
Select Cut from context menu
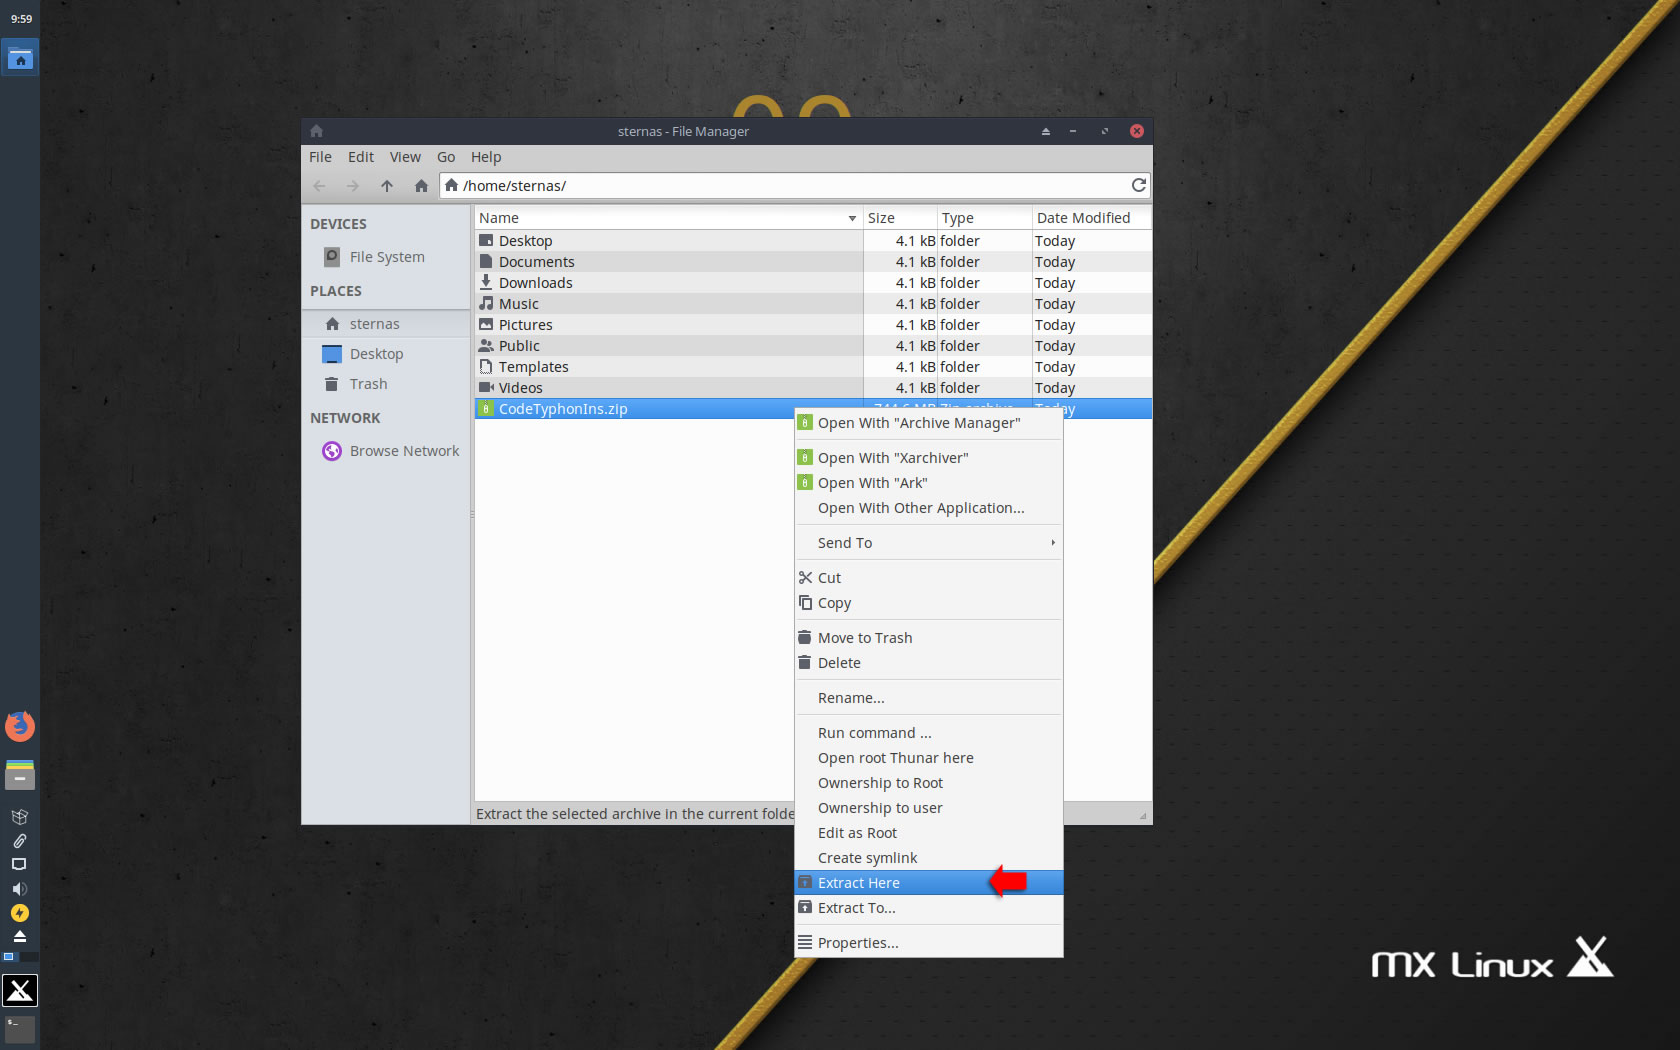928,578
